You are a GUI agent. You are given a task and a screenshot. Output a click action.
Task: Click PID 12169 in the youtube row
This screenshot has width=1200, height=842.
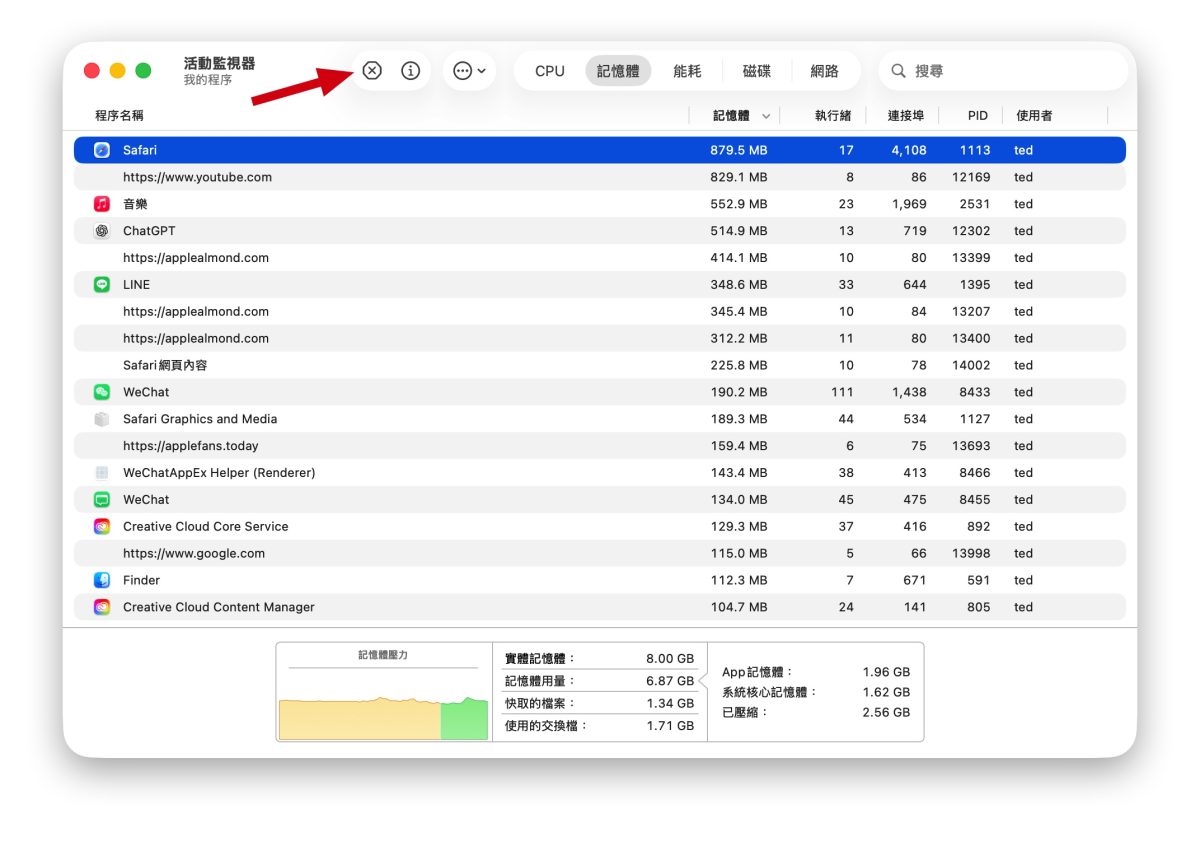pyautogui.click(x=971, y=177)
